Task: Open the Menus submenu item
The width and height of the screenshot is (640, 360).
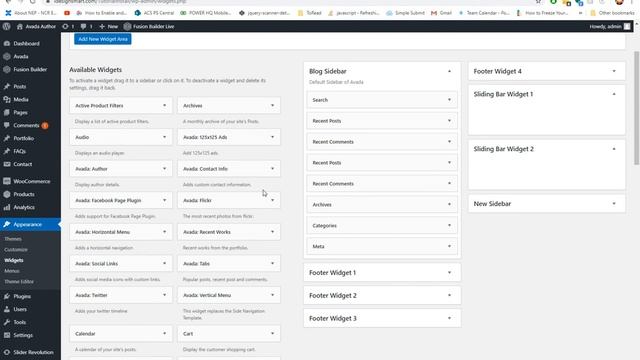Action: coord(12,271)
